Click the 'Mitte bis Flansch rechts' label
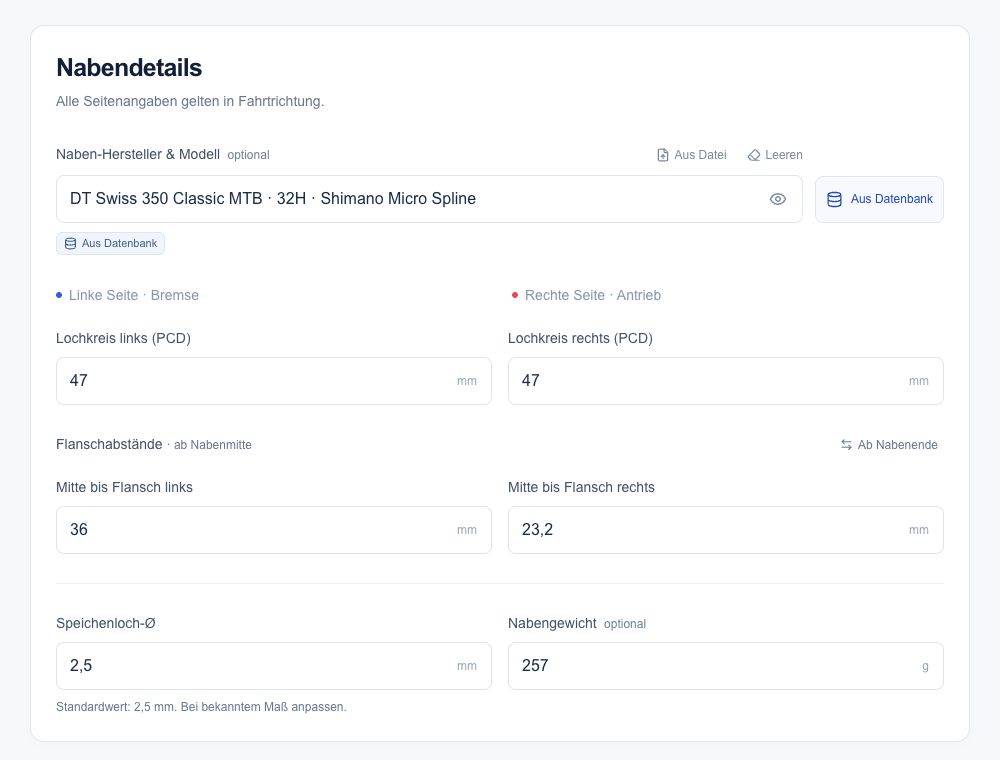Viewport: 1000px width, 760px height. tap(582, 487)
